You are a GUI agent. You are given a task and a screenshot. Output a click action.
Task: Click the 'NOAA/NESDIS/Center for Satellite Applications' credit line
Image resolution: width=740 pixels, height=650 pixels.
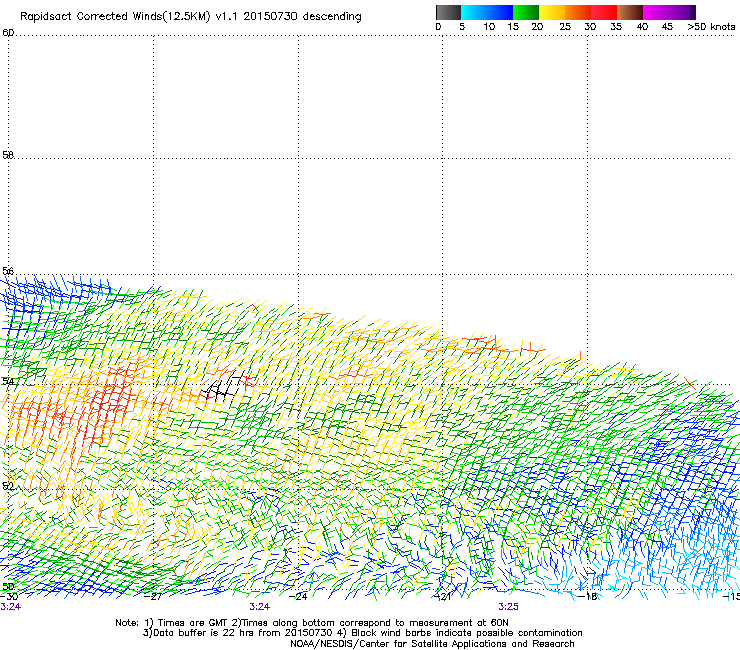[432, 644]
